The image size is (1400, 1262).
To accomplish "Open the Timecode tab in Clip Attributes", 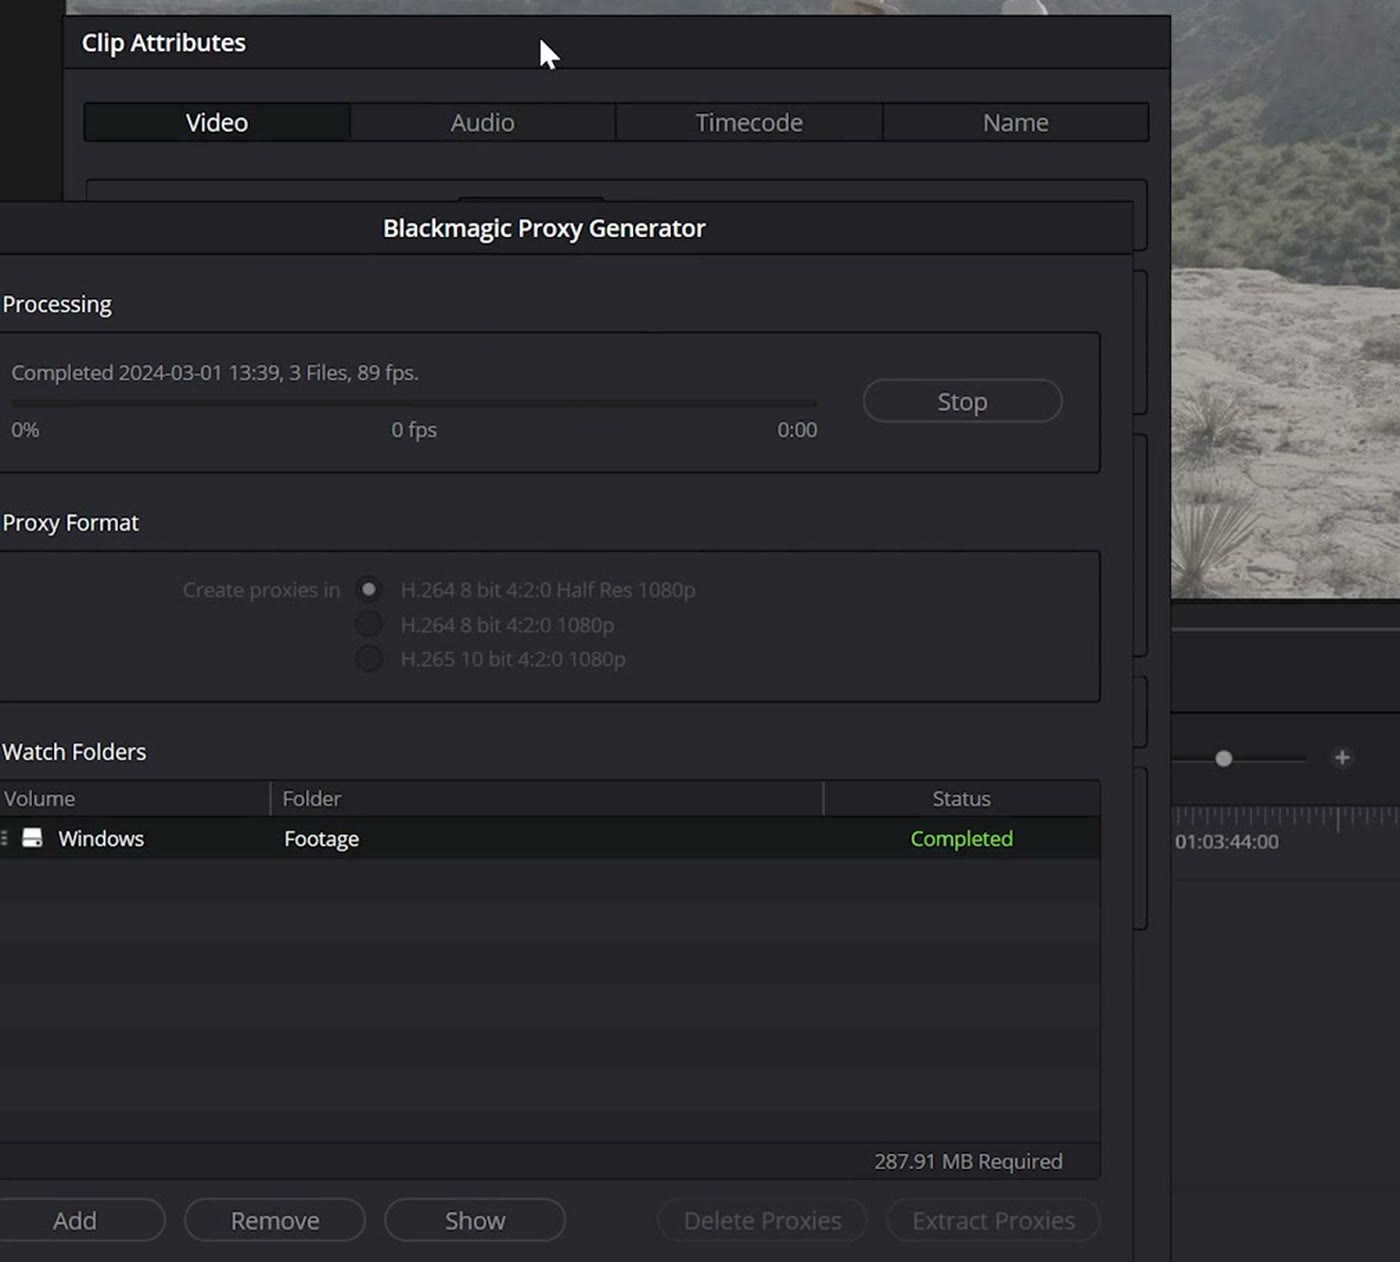I will [x=749, y=122].
